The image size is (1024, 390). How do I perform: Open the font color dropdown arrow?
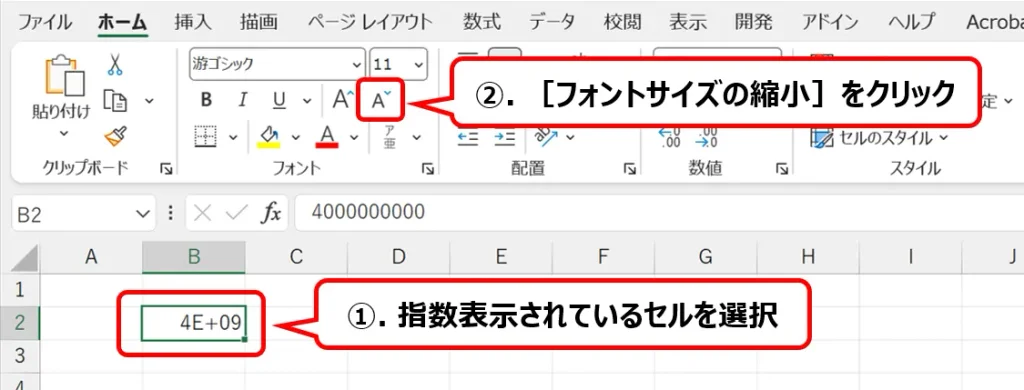point(354,137)
